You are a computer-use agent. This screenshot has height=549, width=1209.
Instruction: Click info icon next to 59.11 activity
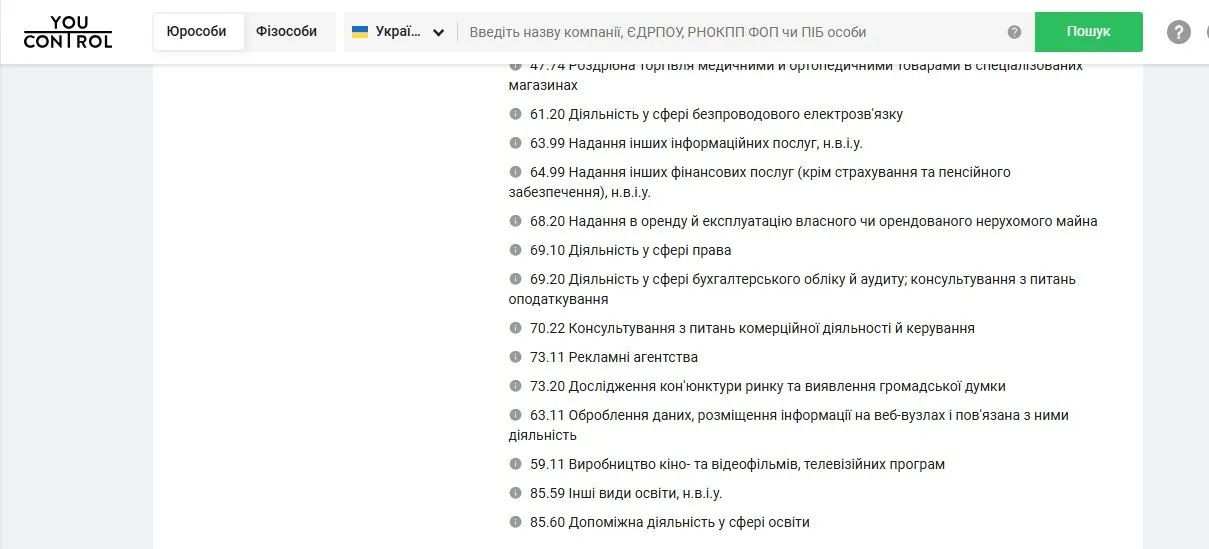[x=515, y=464]
